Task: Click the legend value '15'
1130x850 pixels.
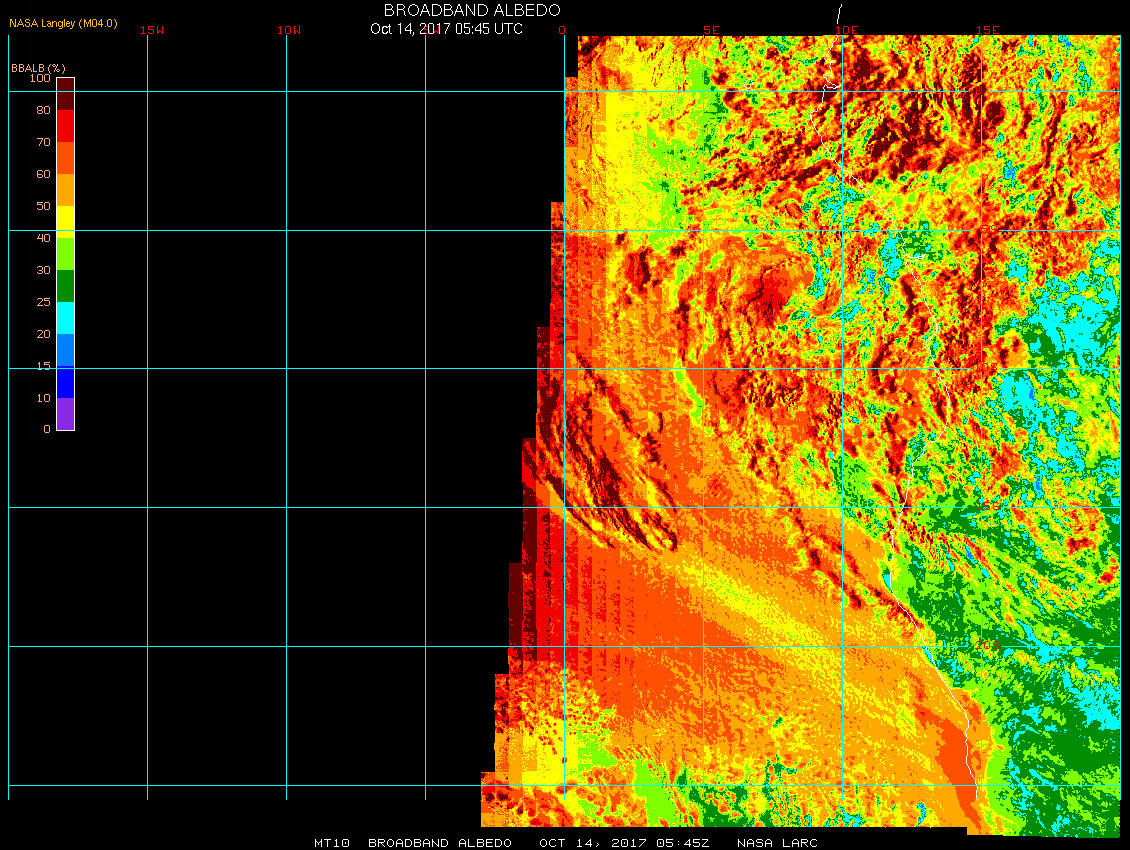Action: (44, 366)
